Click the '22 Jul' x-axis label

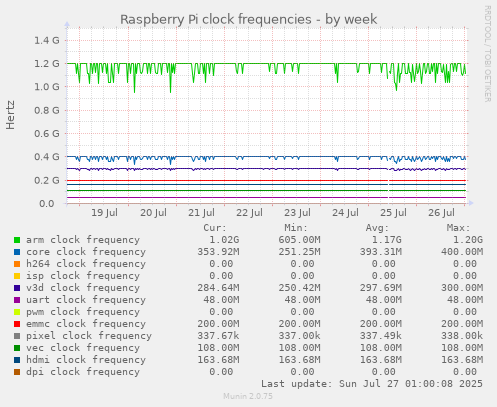click(249, 213)
